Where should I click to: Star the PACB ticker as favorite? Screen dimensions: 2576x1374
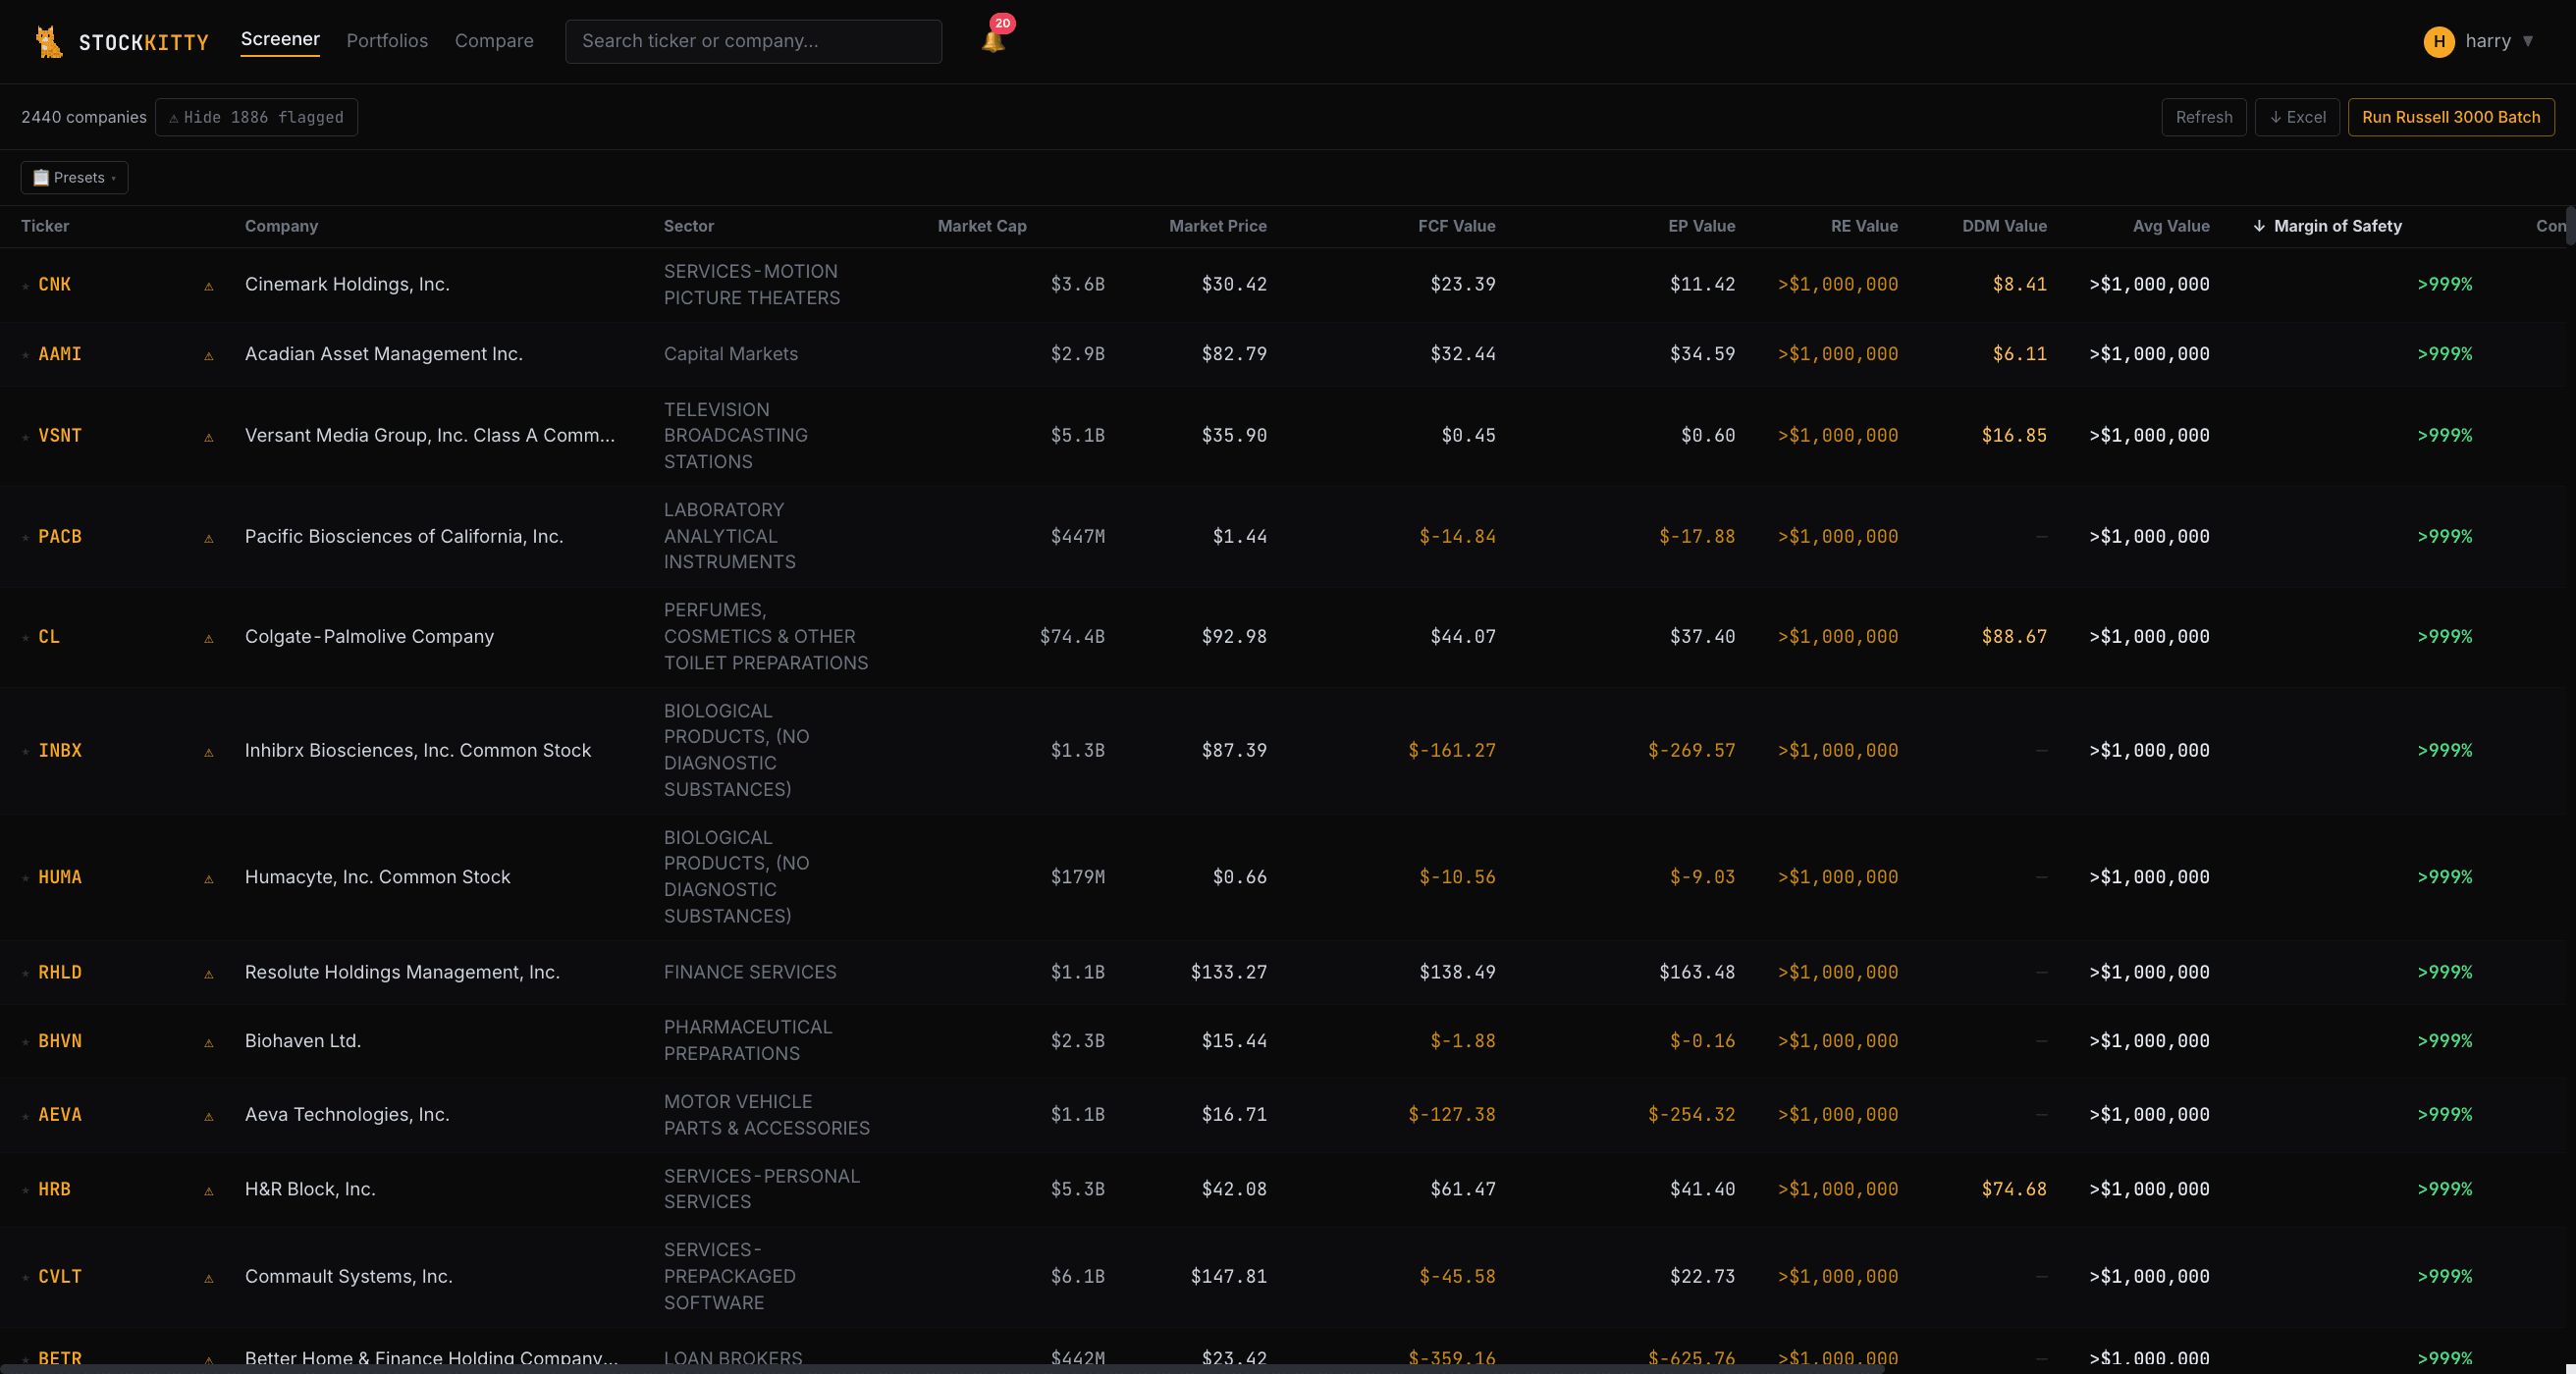pos(26,538)
